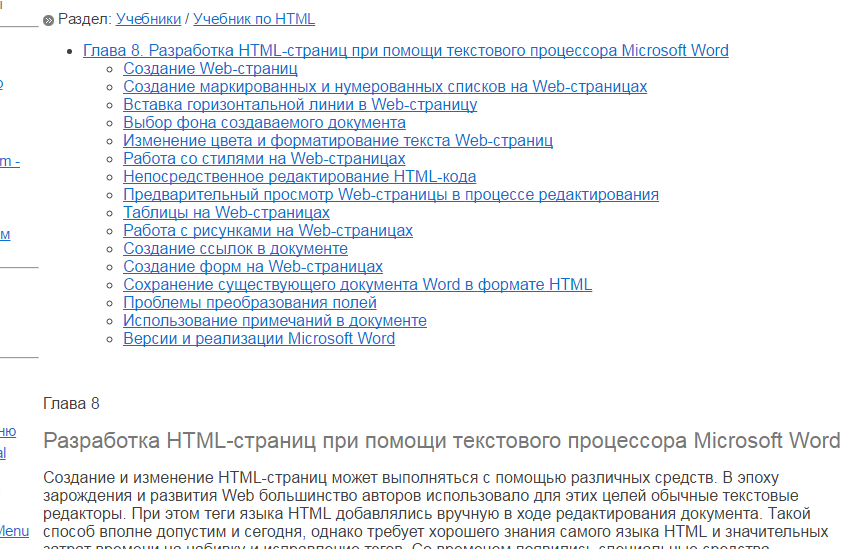
Task: Click the Глава 8 label text
Action: 72,404
